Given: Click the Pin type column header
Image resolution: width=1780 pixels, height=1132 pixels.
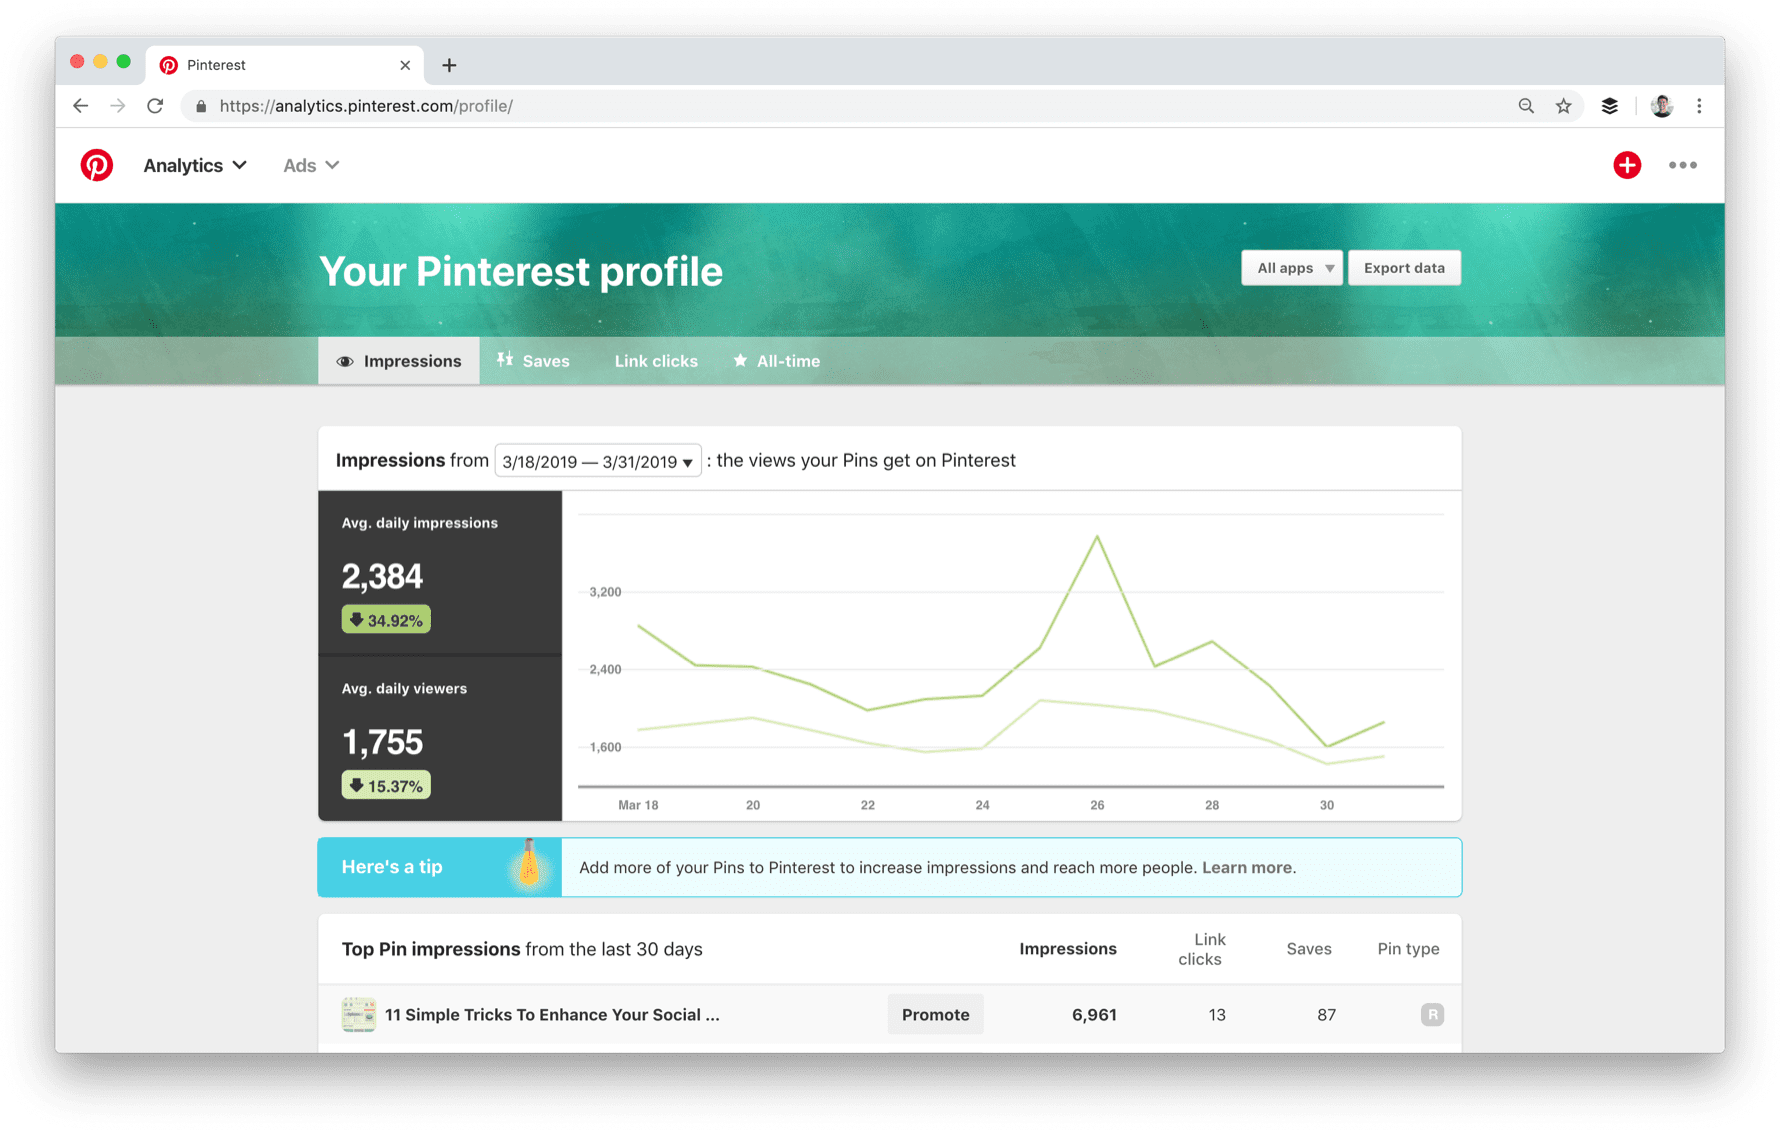Looking at the screenshot, I should coord(1408,949).
